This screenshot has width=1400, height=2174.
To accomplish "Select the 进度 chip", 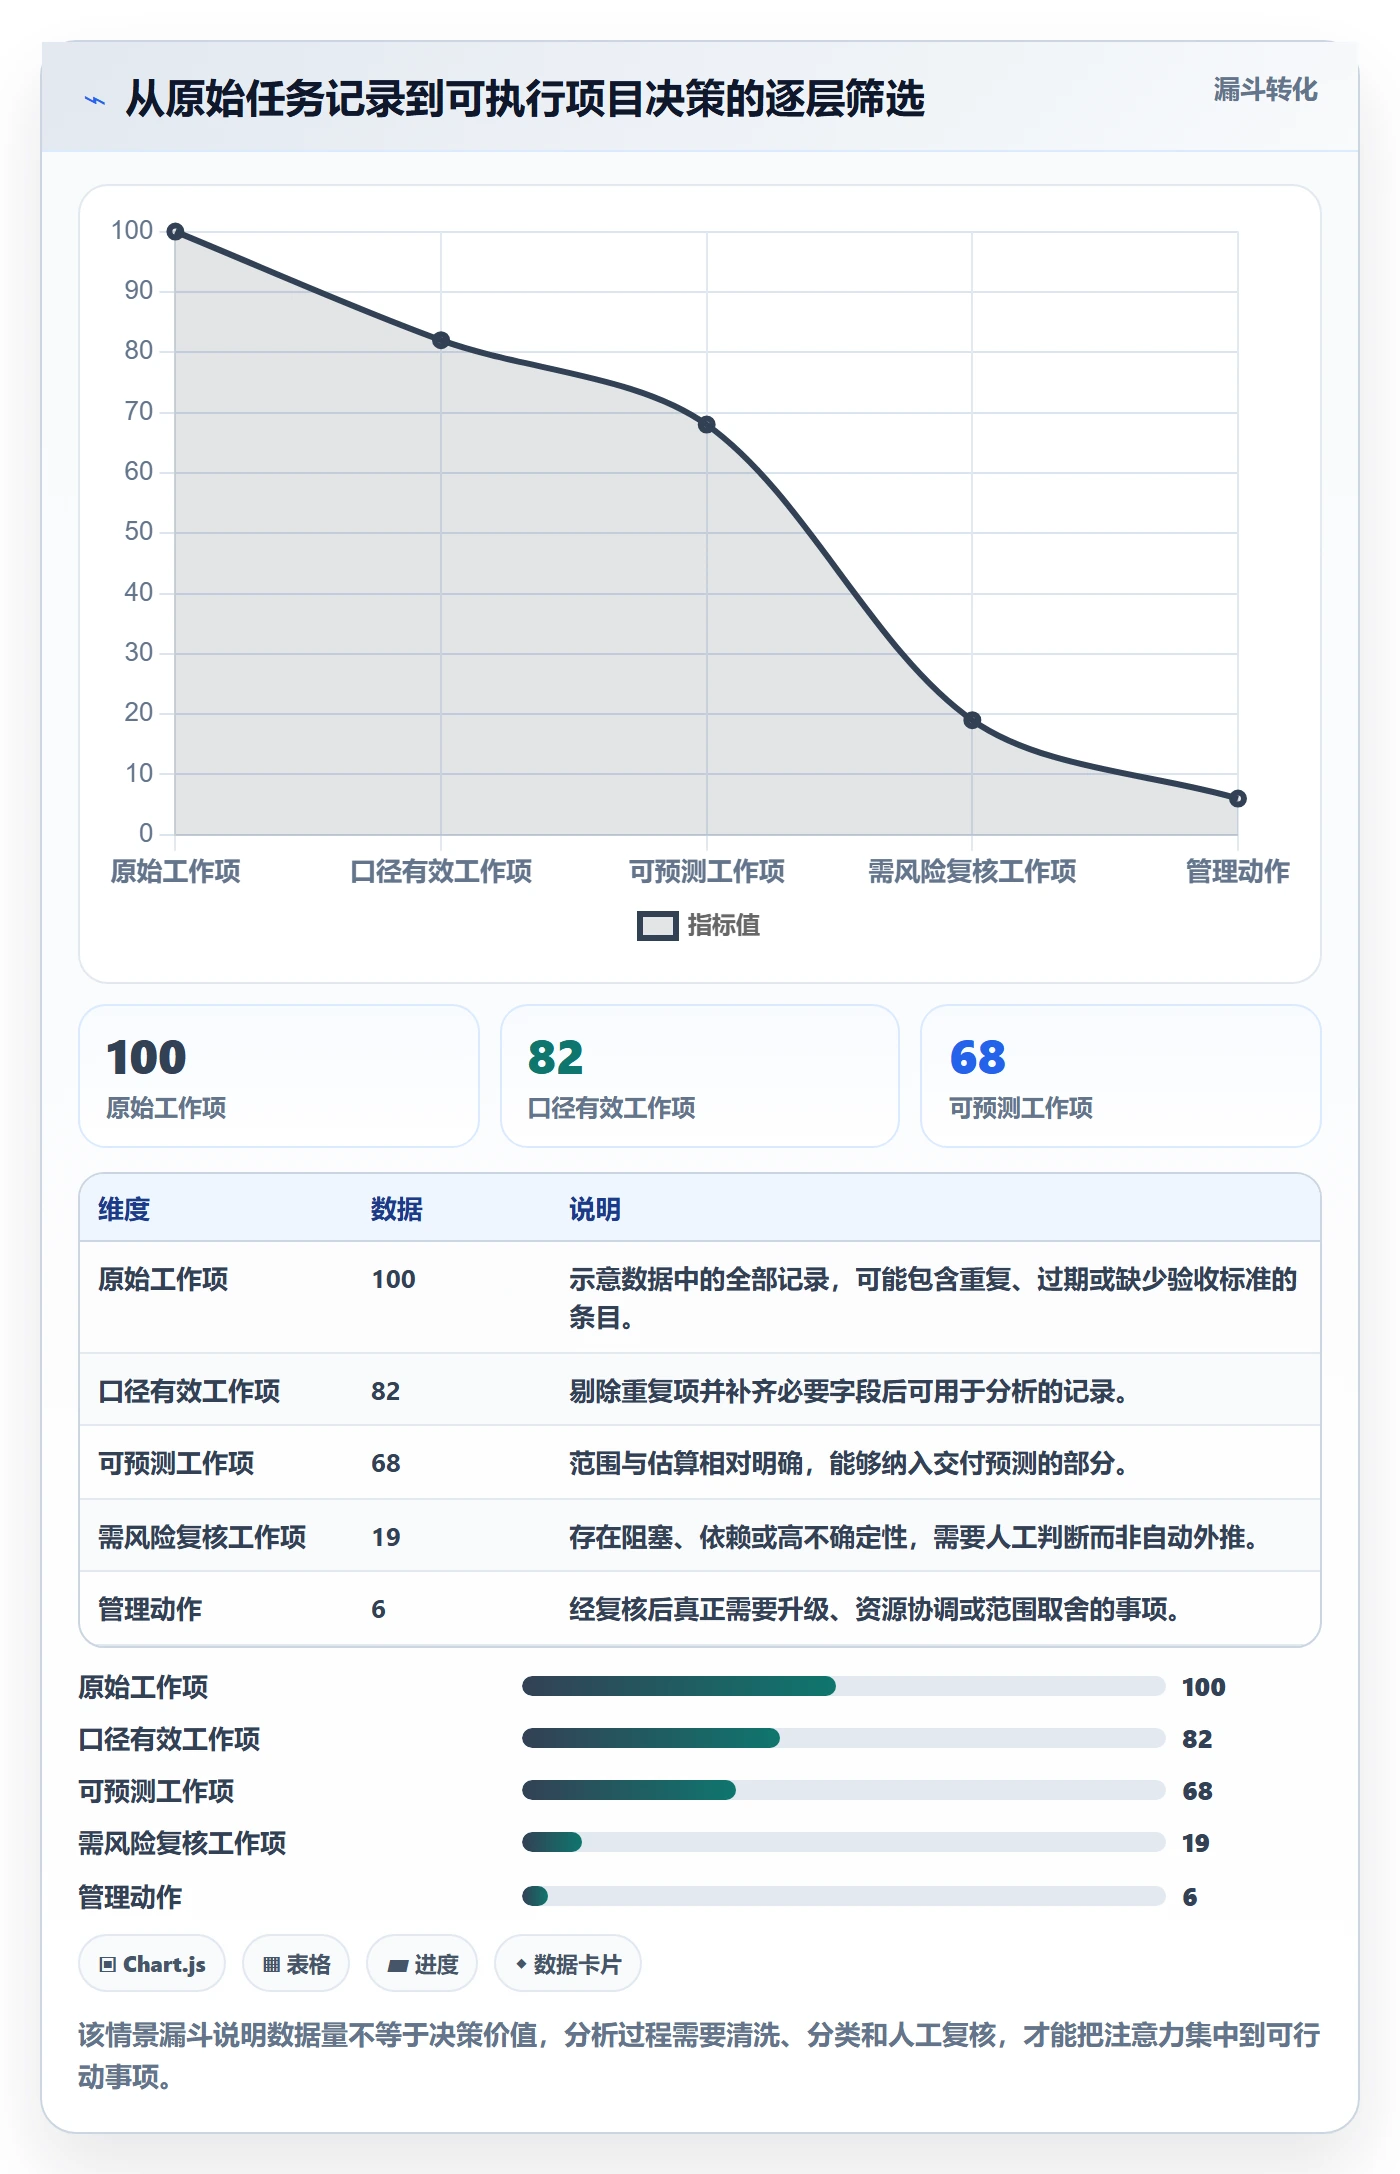I will click(x=422, y=1964).
